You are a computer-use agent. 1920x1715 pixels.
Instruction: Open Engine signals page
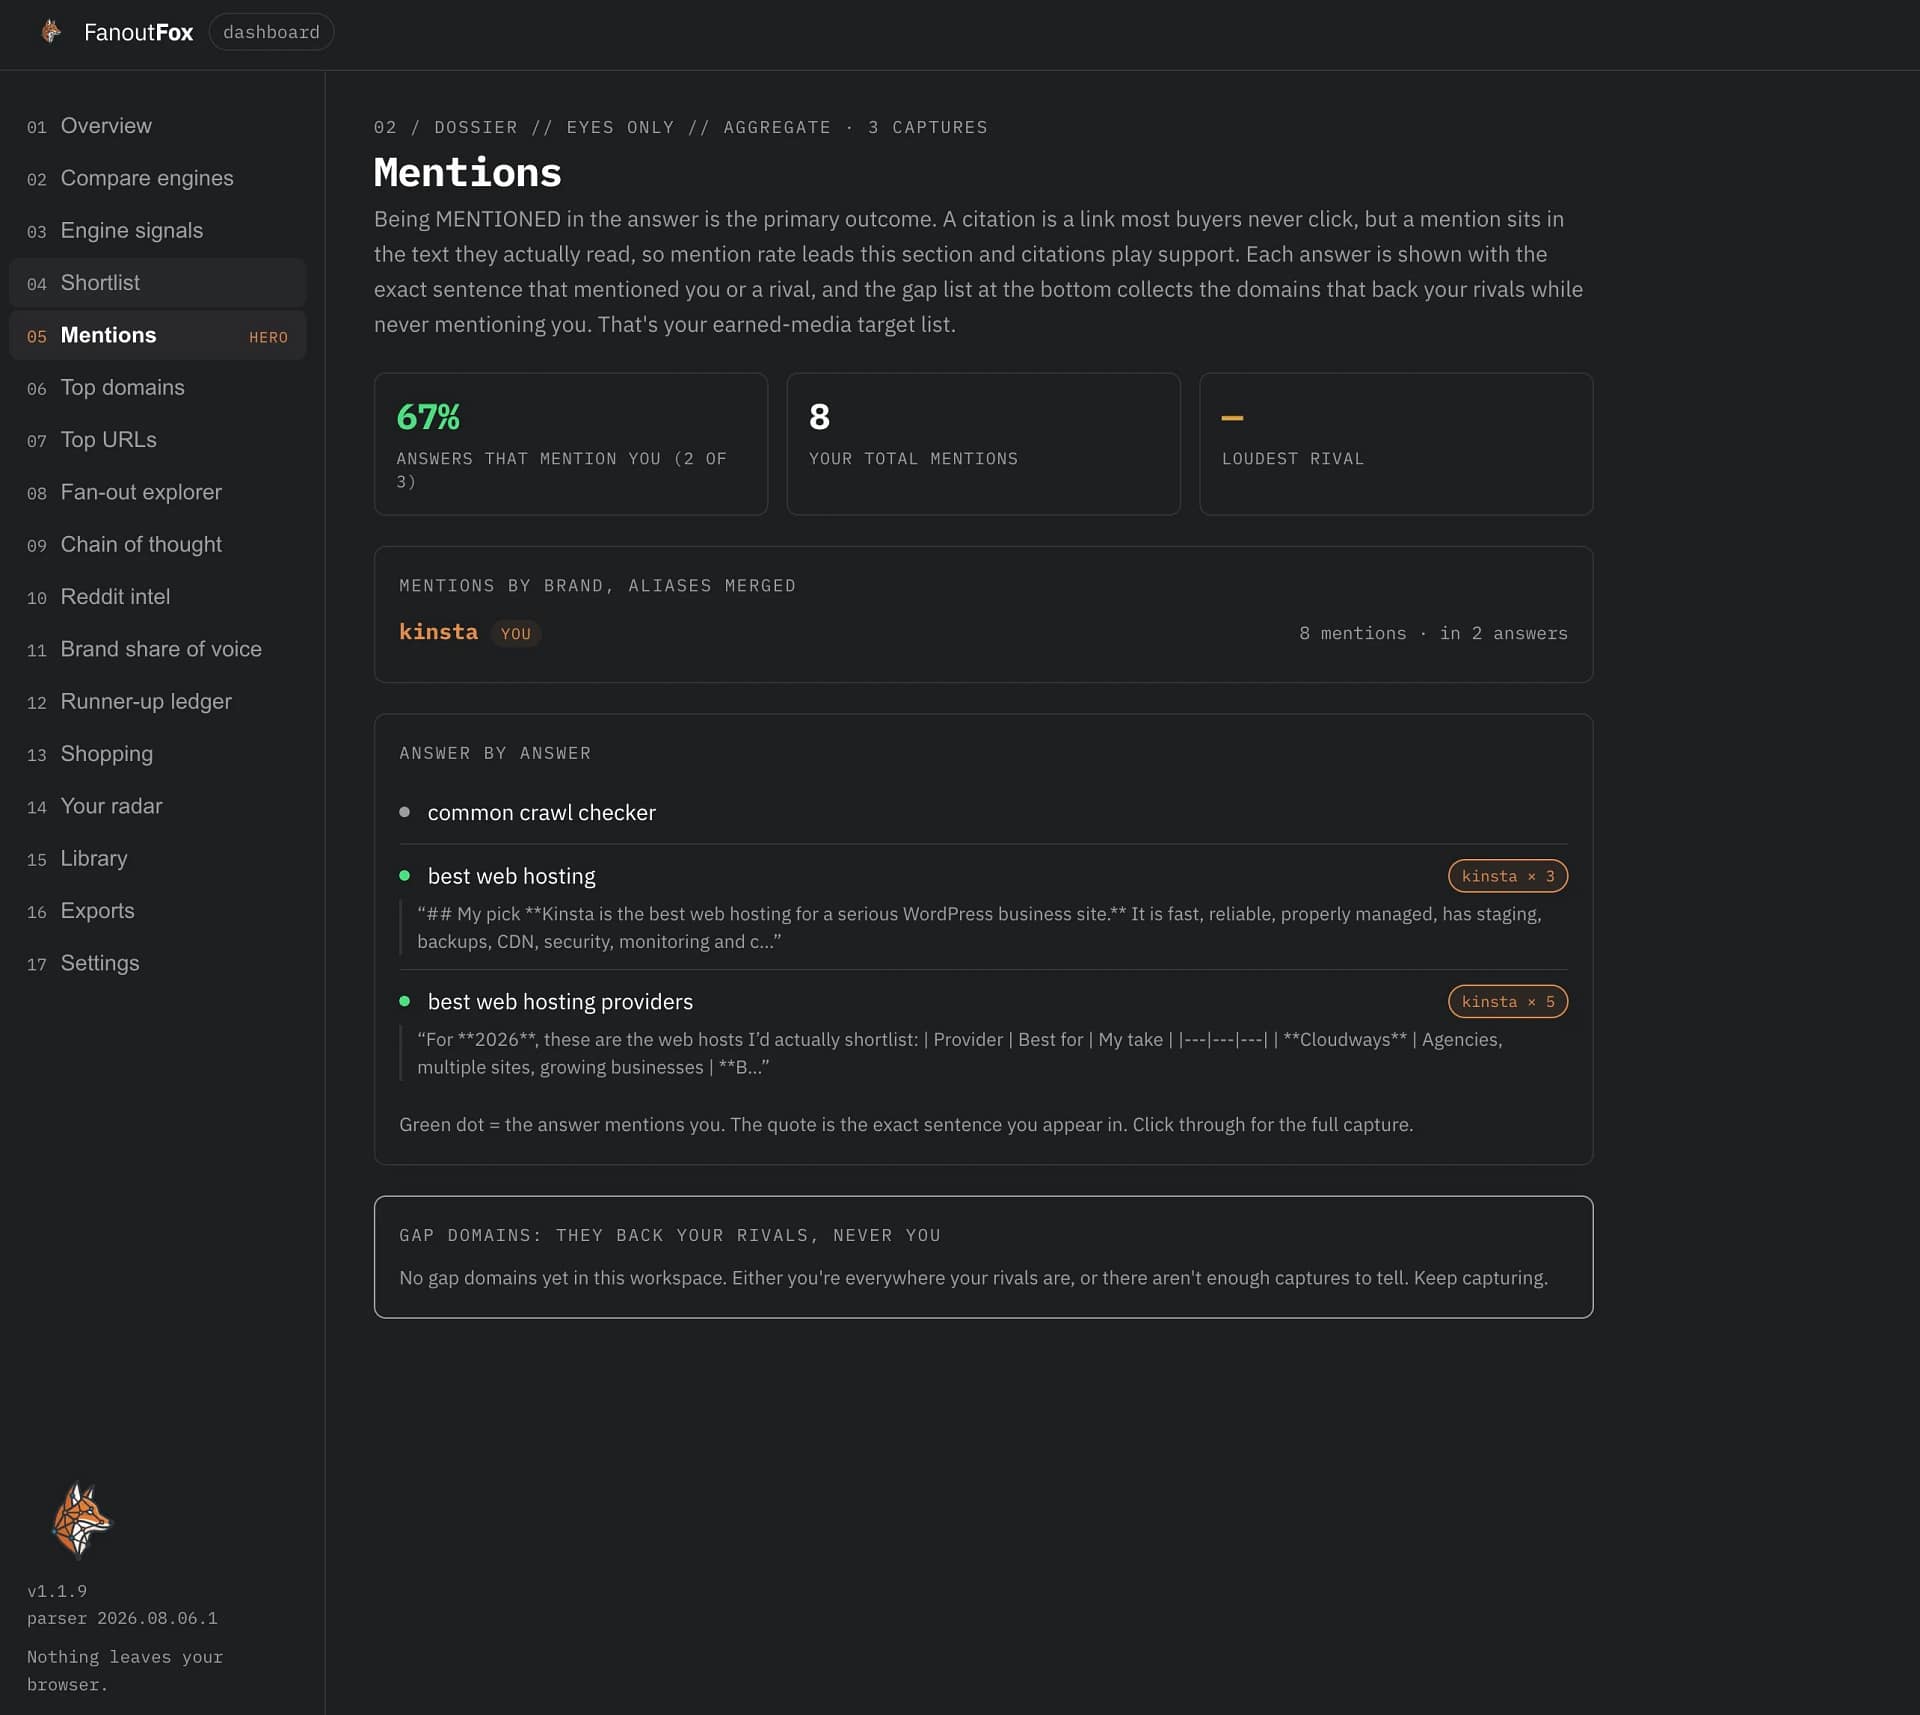click(x=157, y=231)
